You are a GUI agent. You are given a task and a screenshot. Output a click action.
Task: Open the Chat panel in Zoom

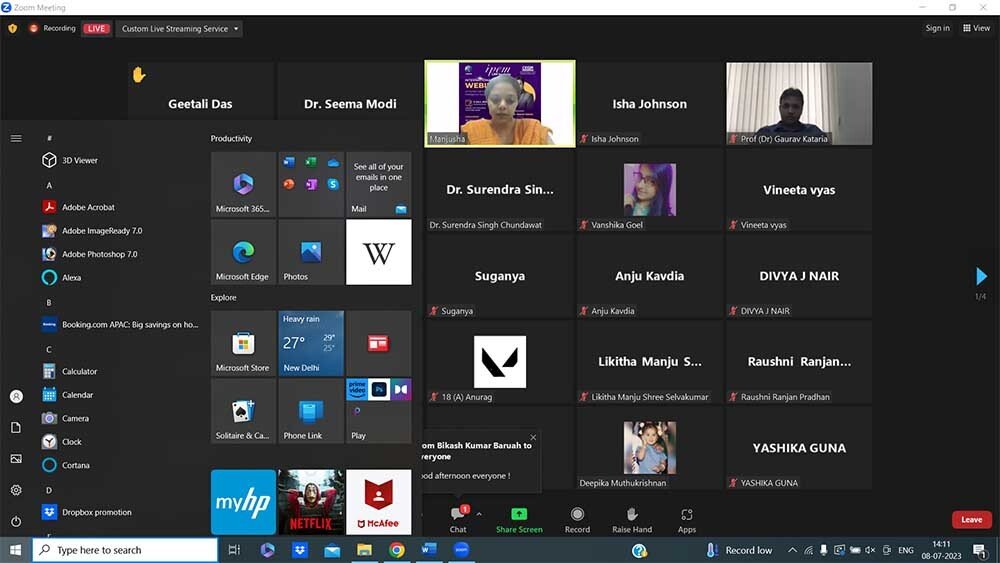(x=458, y=518)
